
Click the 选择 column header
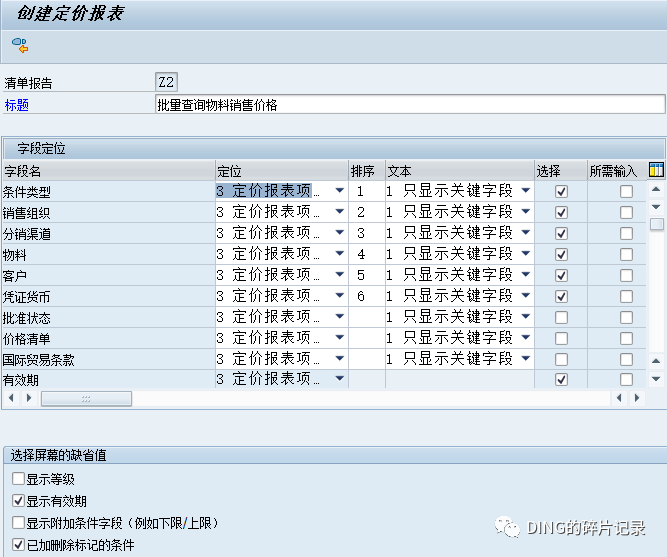[561, 171]
